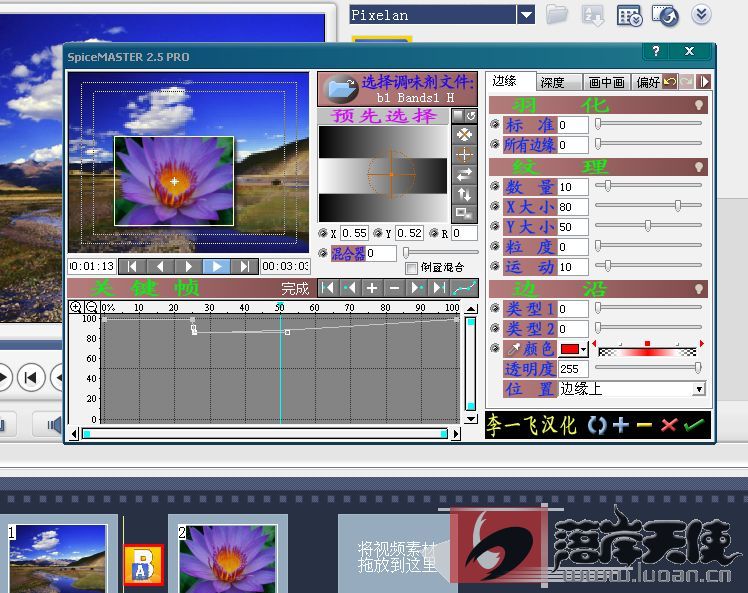
Task: Click the blue refresh circular arrows icon
Action: [x=596, y=425]
